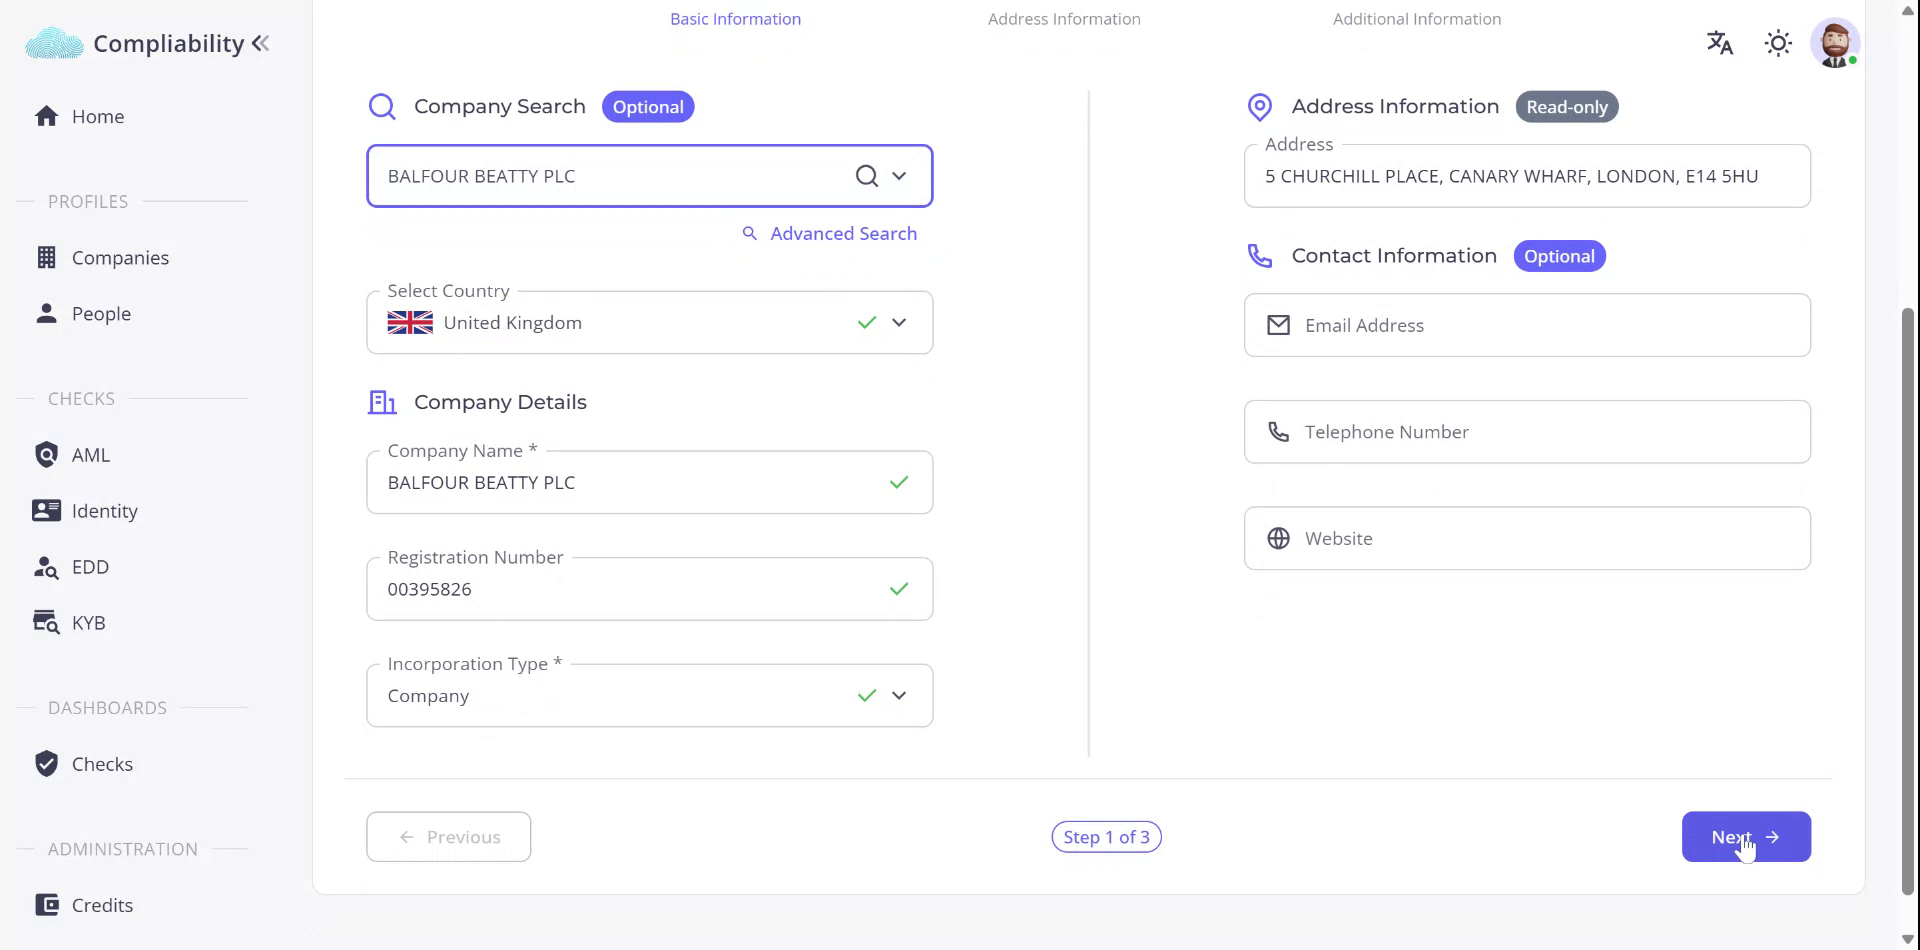Expand the Company Search dropdown arrow
Image resolution: width=1920 pixels, height=950 pixels.
pyautogui.click(x=899, y=176)
